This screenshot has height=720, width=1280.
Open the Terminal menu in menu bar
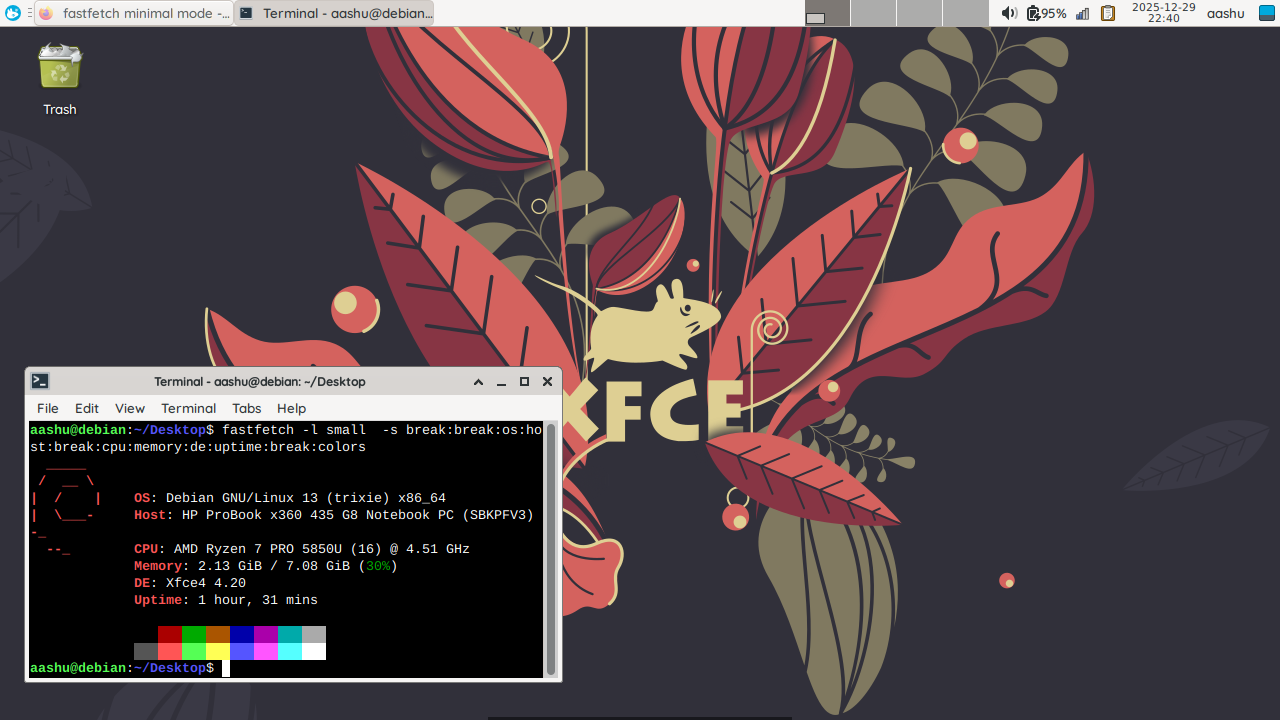(x=188, y=408)
